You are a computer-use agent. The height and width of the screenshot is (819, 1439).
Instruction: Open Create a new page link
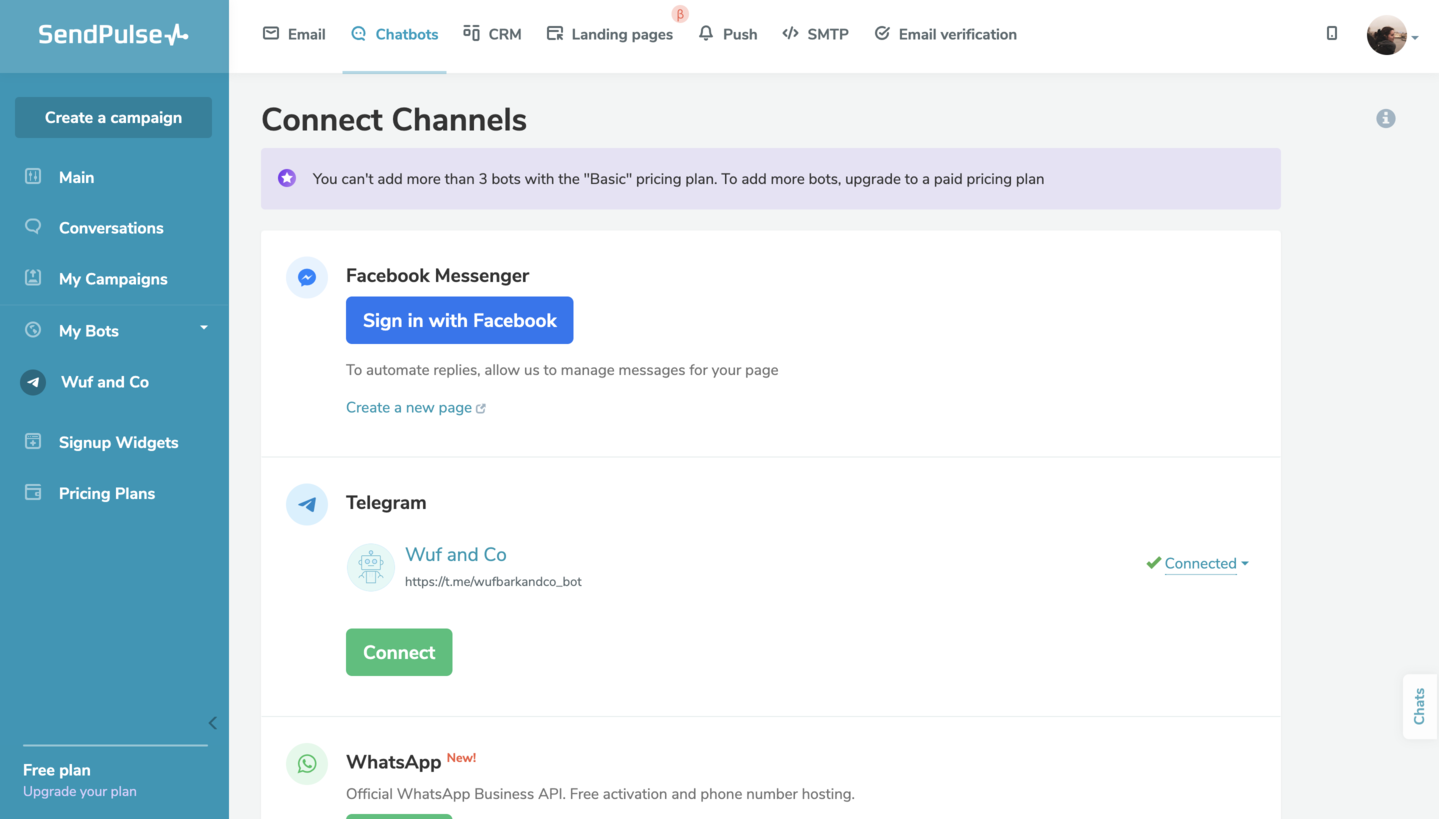409,407
